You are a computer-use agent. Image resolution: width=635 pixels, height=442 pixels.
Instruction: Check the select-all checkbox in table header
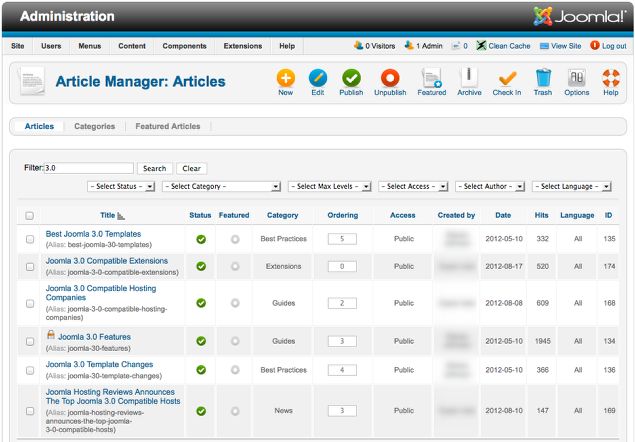[30, 216]
